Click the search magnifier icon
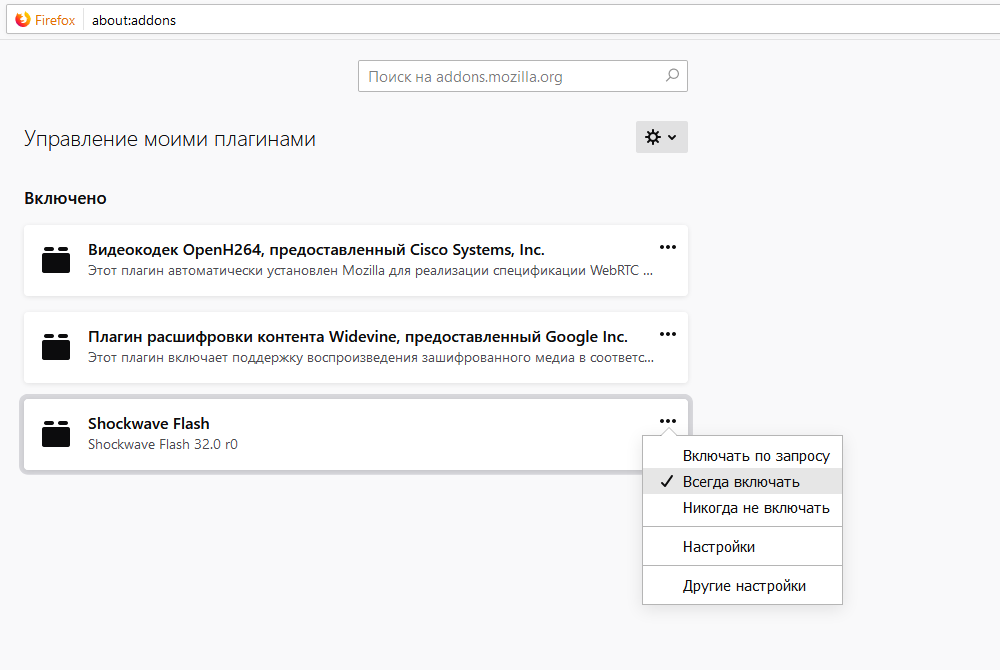1000x670 pixels. [x=672, y=76]
